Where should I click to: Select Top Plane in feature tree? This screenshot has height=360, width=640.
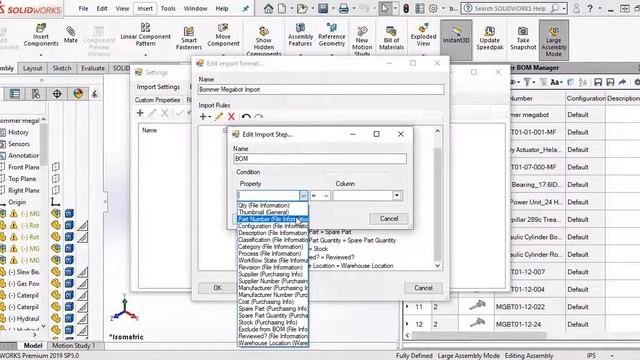[22, 179]
